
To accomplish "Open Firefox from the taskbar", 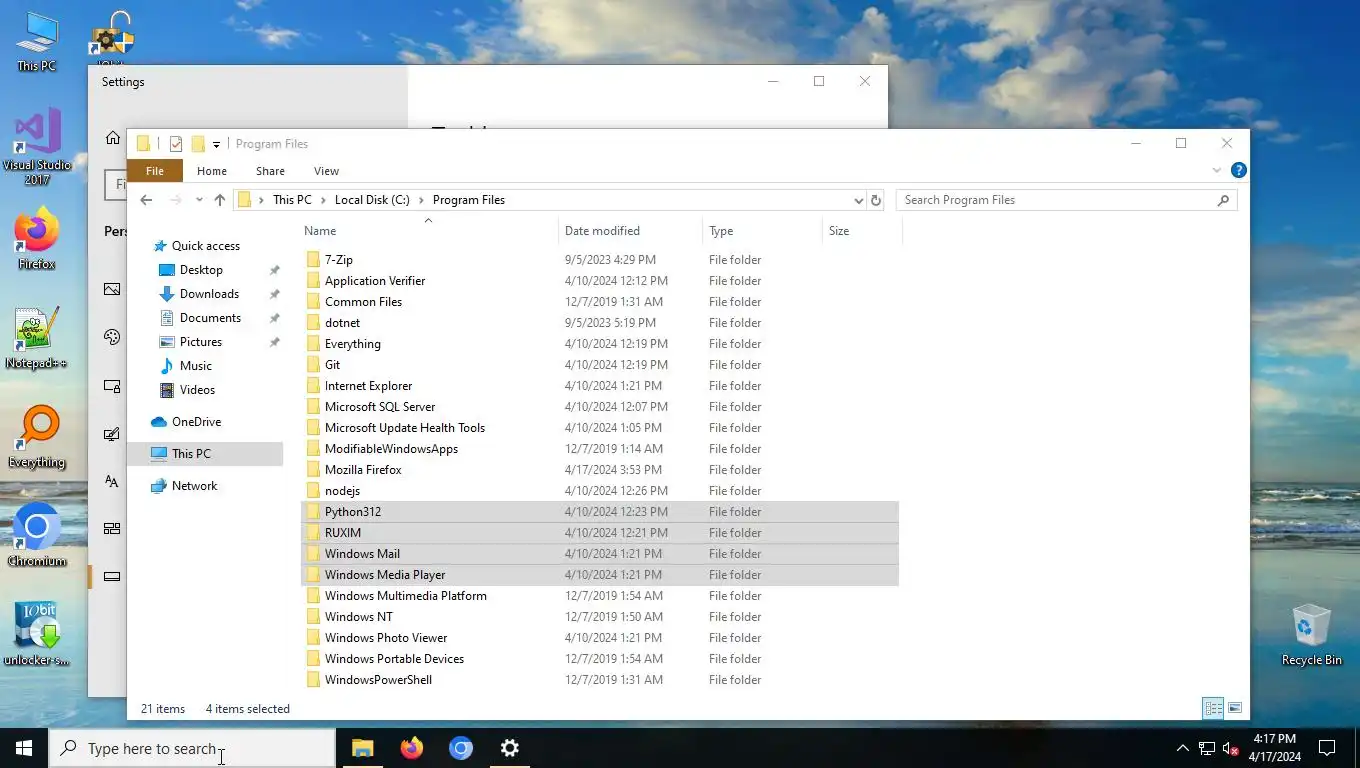I will click(x=411, y=748).
